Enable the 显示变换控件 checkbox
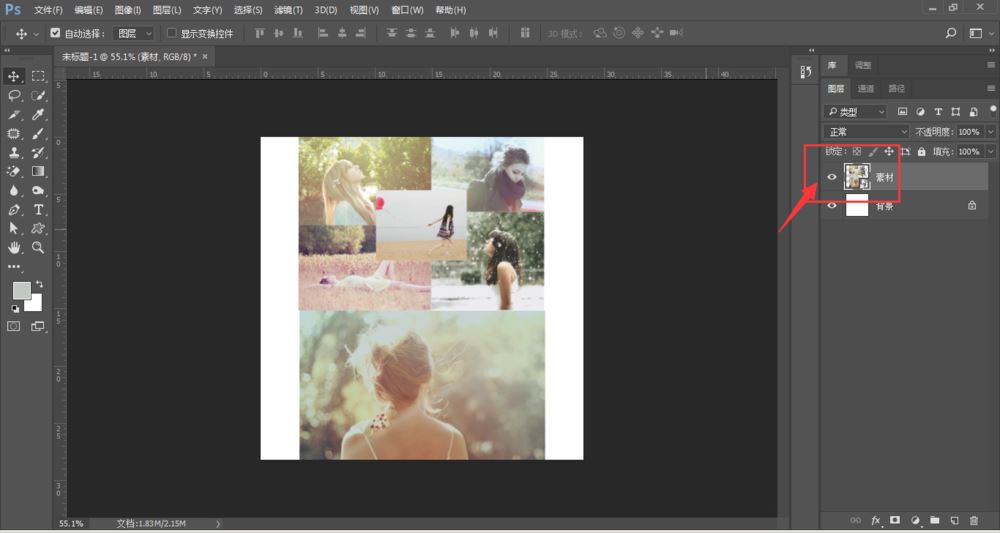 click(171, 33)
